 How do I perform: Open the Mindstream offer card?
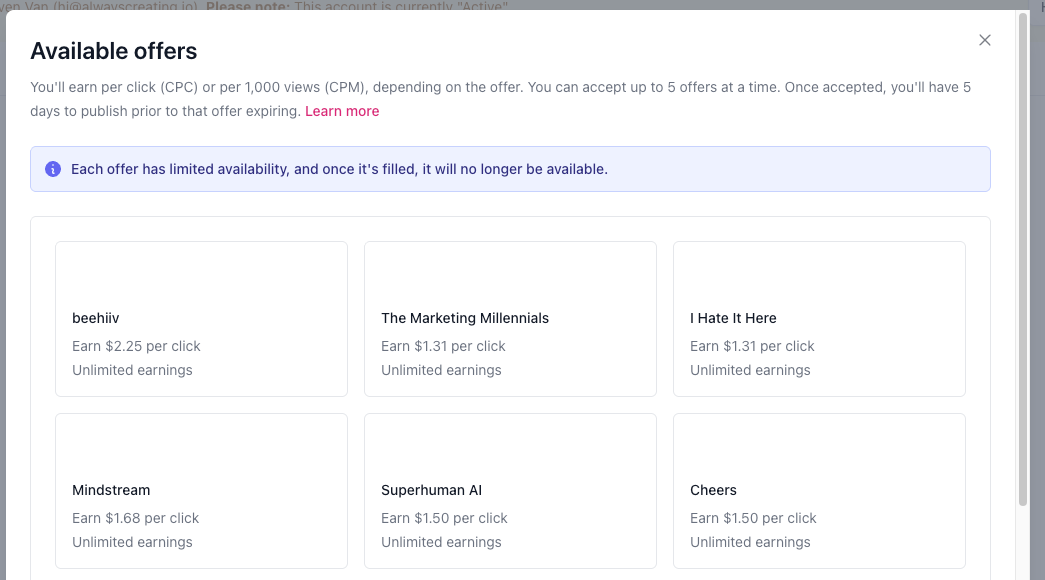pyautogui.click(x=201, y=490)
